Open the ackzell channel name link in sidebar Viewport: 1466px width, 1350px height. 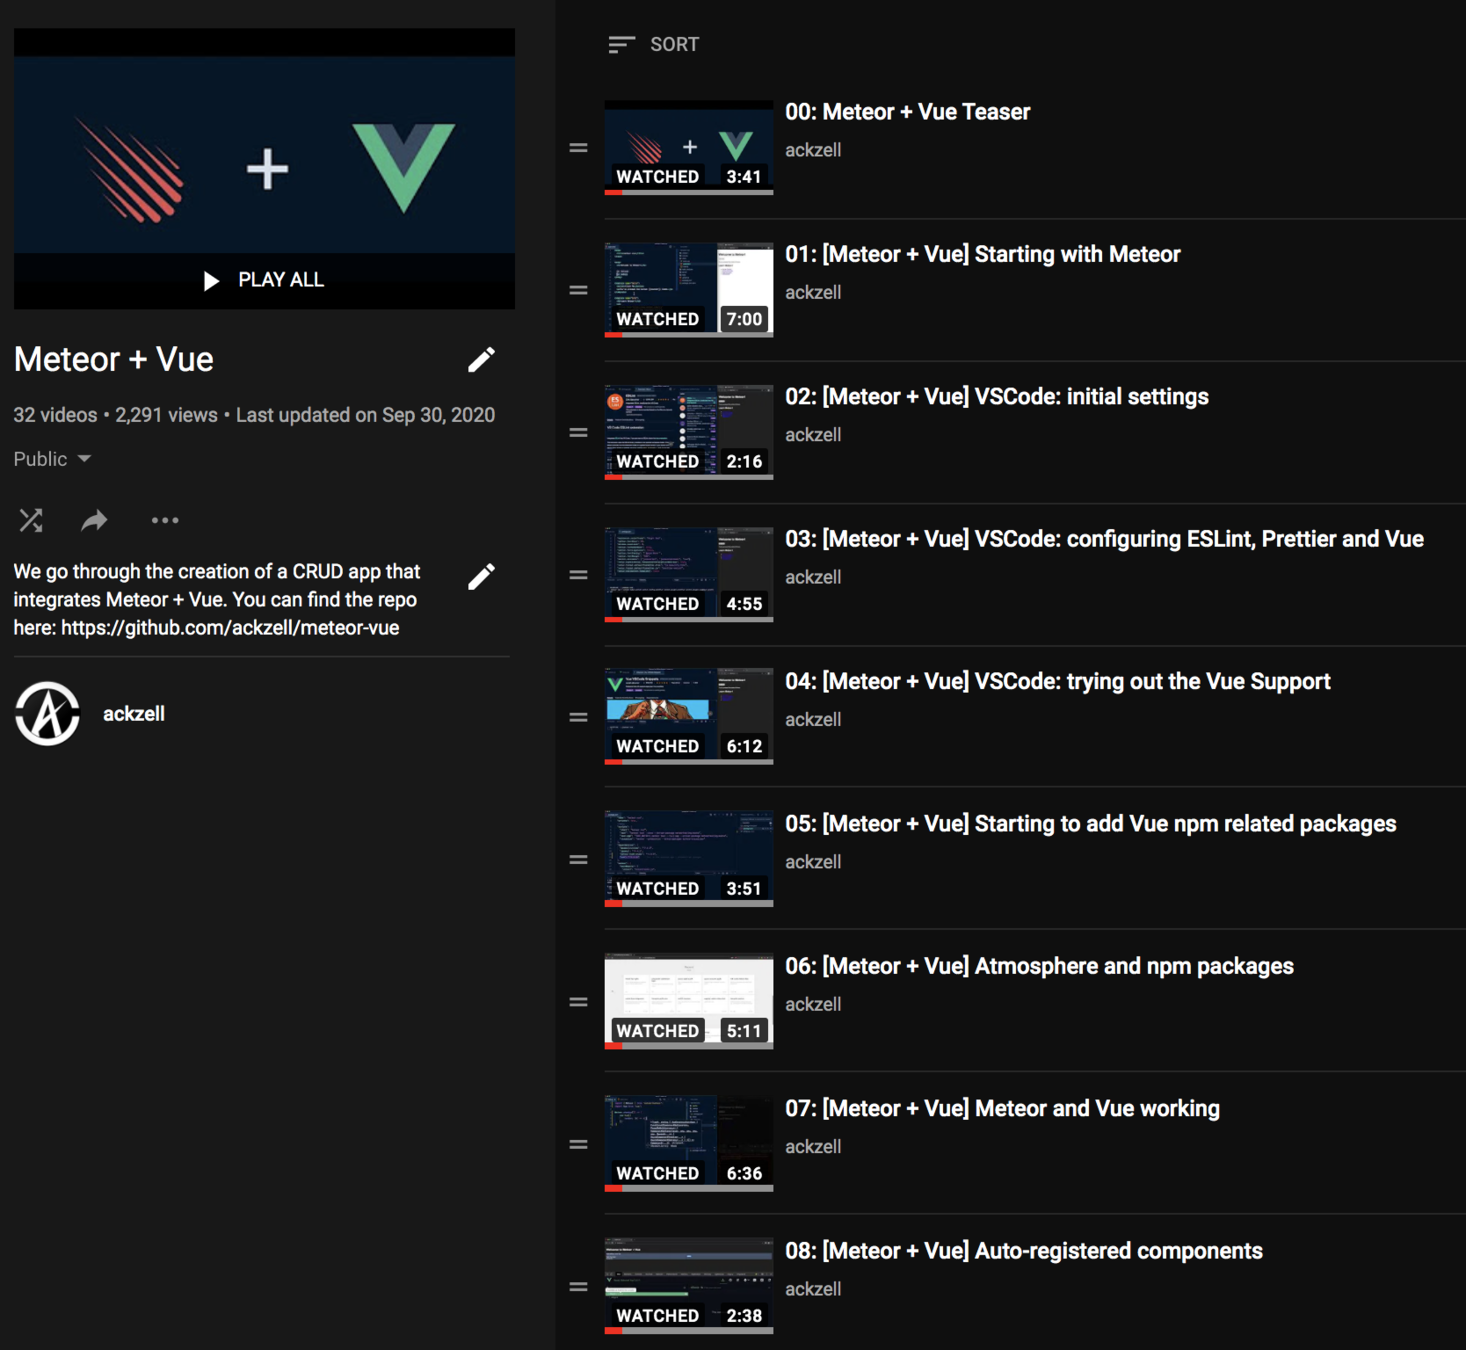[x=134, y=714]
